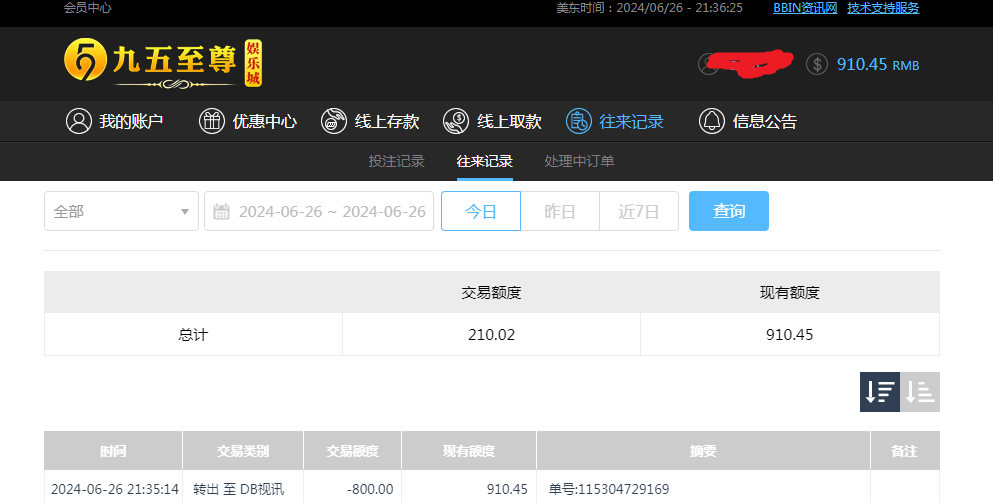Viewport: 993px width, 503px height.
Task: Click the 九五至尊 site logo
Action: (162, 64)
